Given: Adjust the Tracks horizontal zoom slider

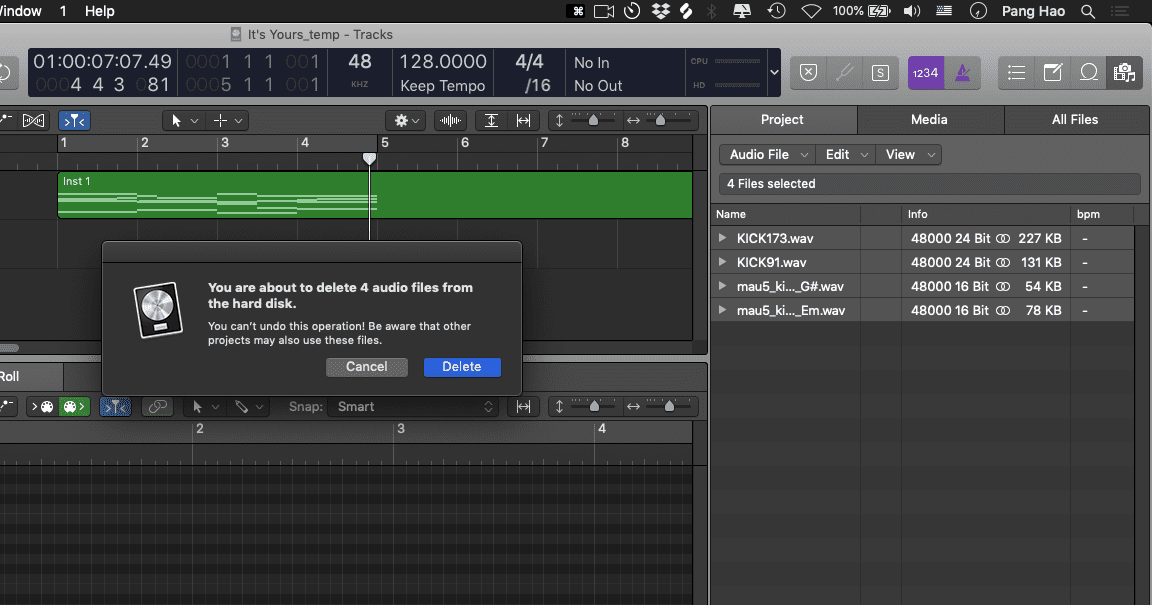Looking at the screenshot, I should [x=660, y=120].
